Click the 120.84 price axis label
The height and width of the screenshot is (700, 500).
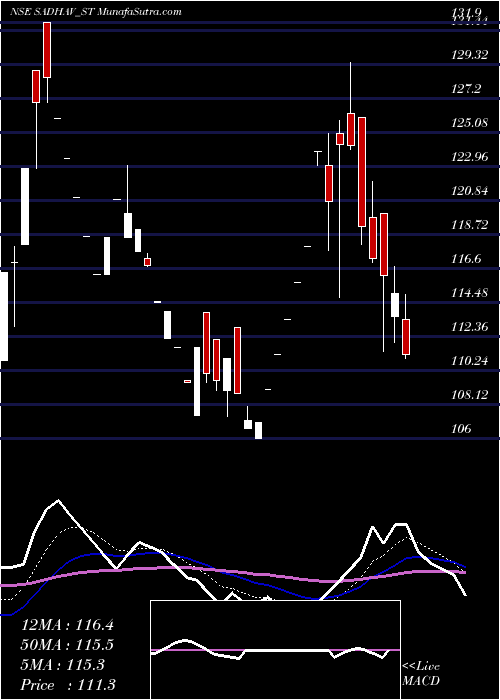click(470, 191)
